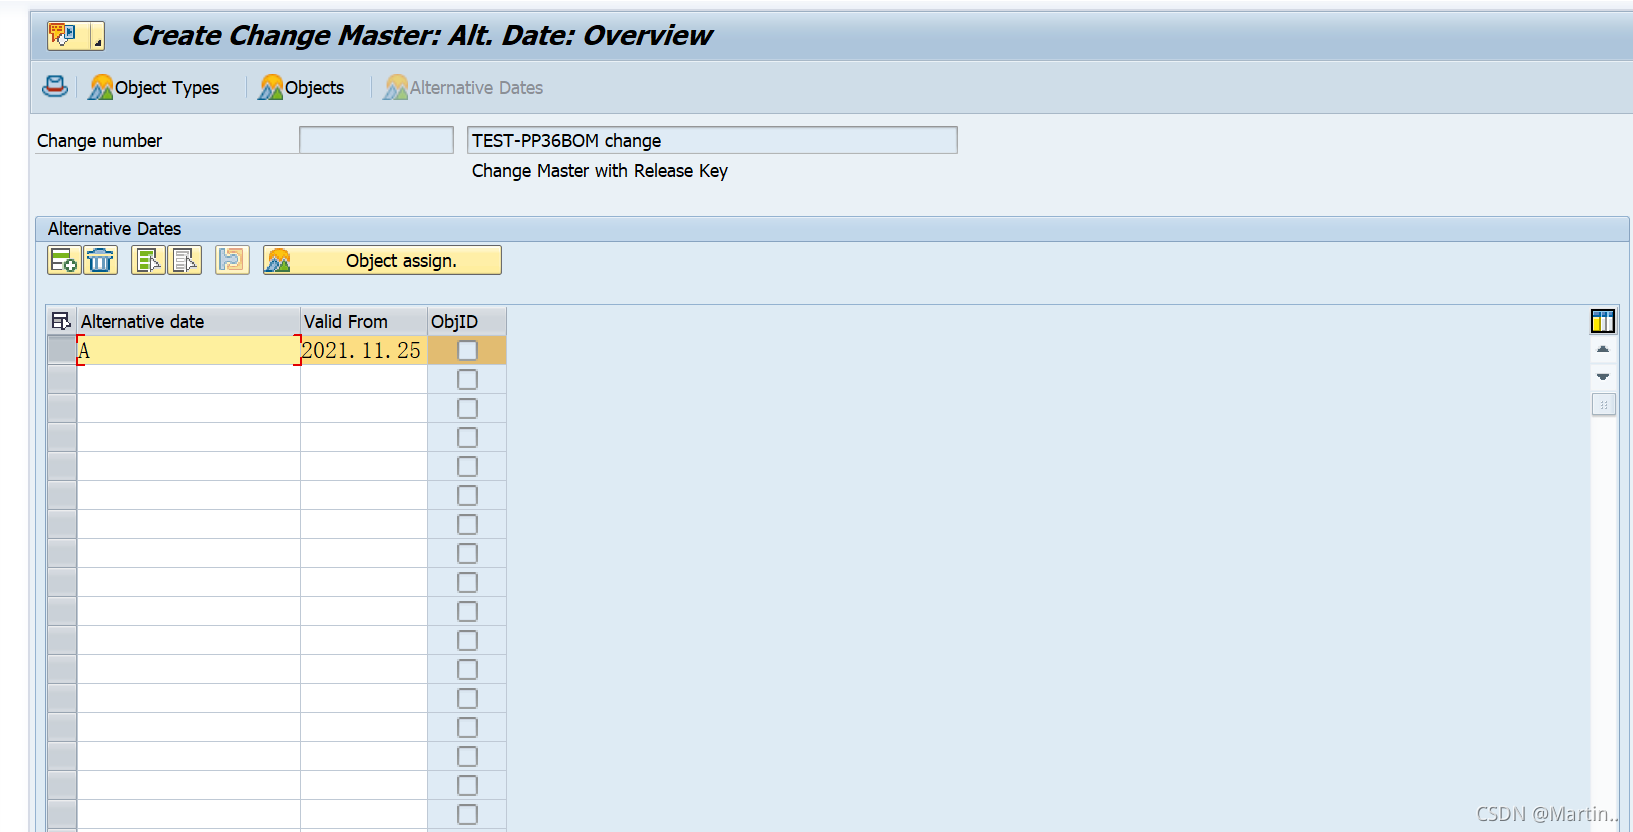Tick the ObjID checkbox in the sixth row
The image size is (1633, 832).
tap(467, 495)
